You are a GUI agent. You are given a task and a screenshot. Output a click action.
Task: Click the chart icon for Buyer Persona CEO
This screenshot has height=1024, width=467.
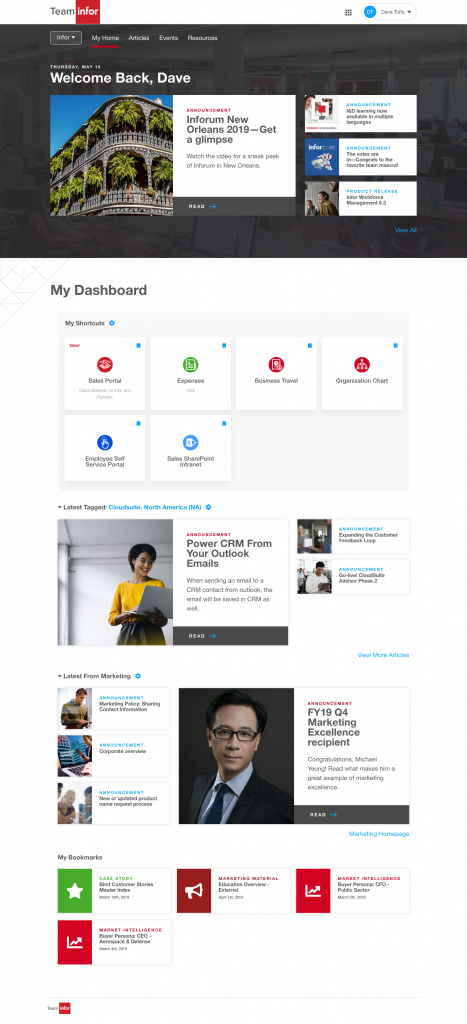pos(74,942)
